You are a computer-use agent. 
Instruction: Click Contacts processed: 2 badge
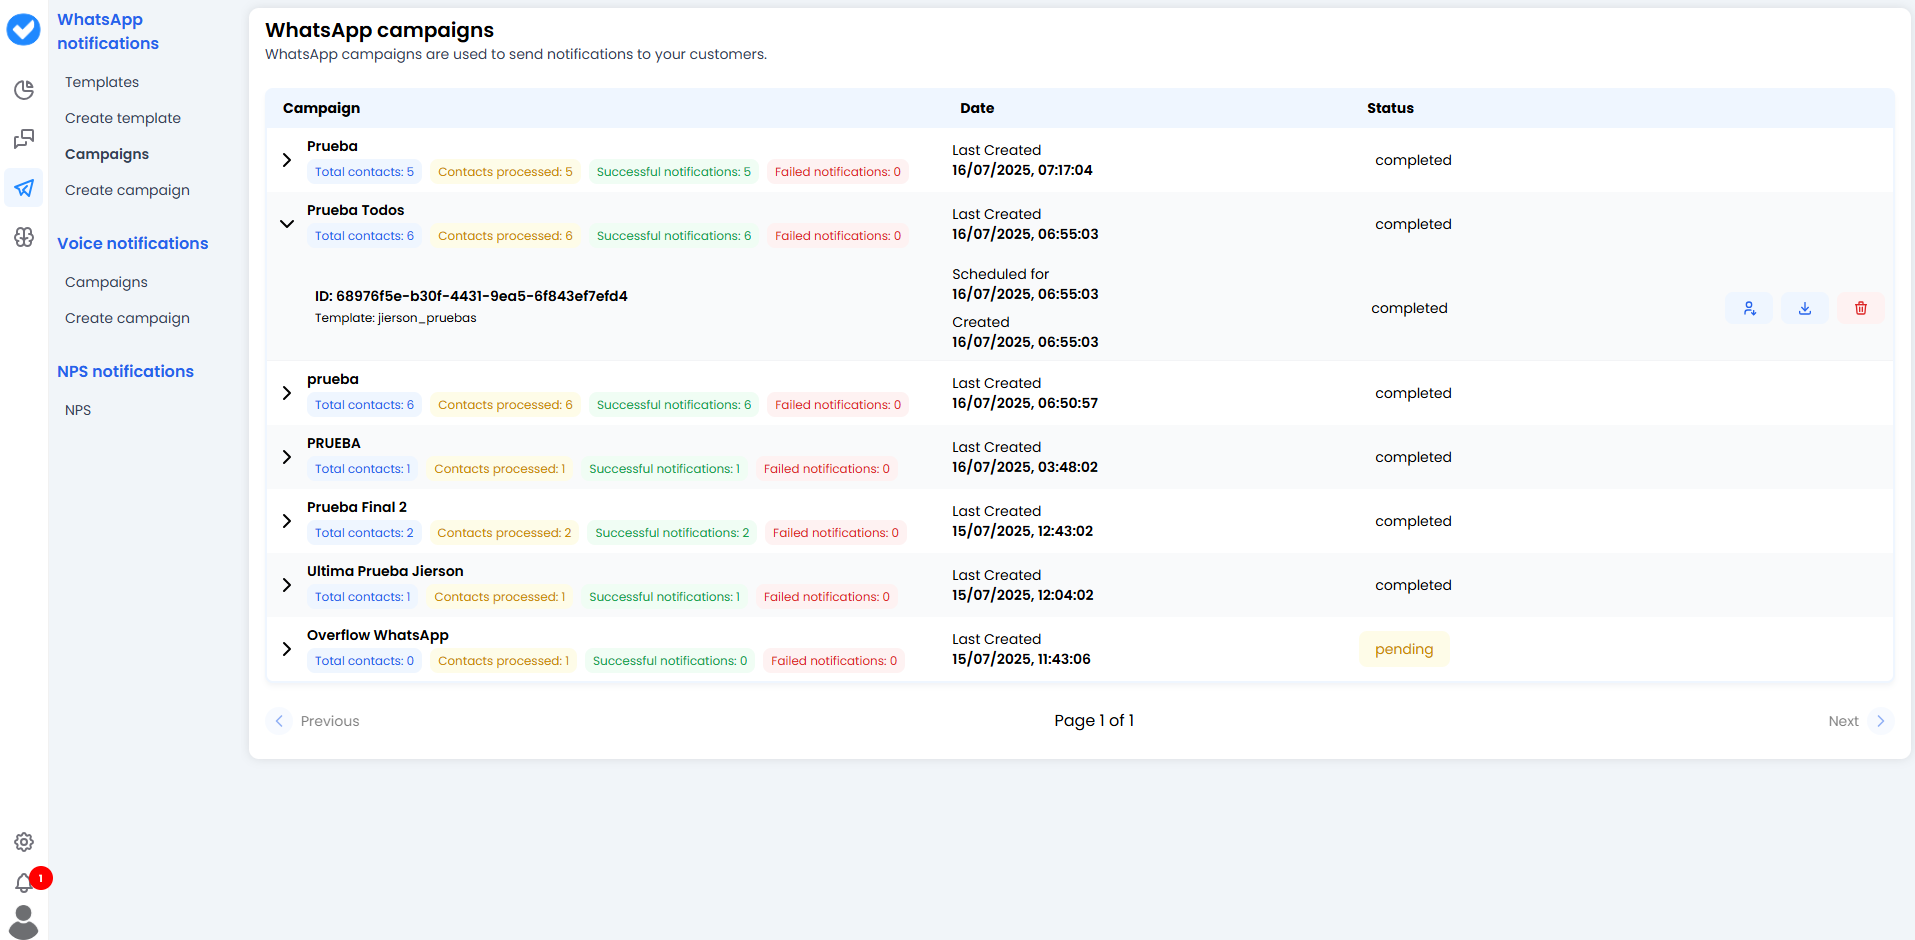504,533
